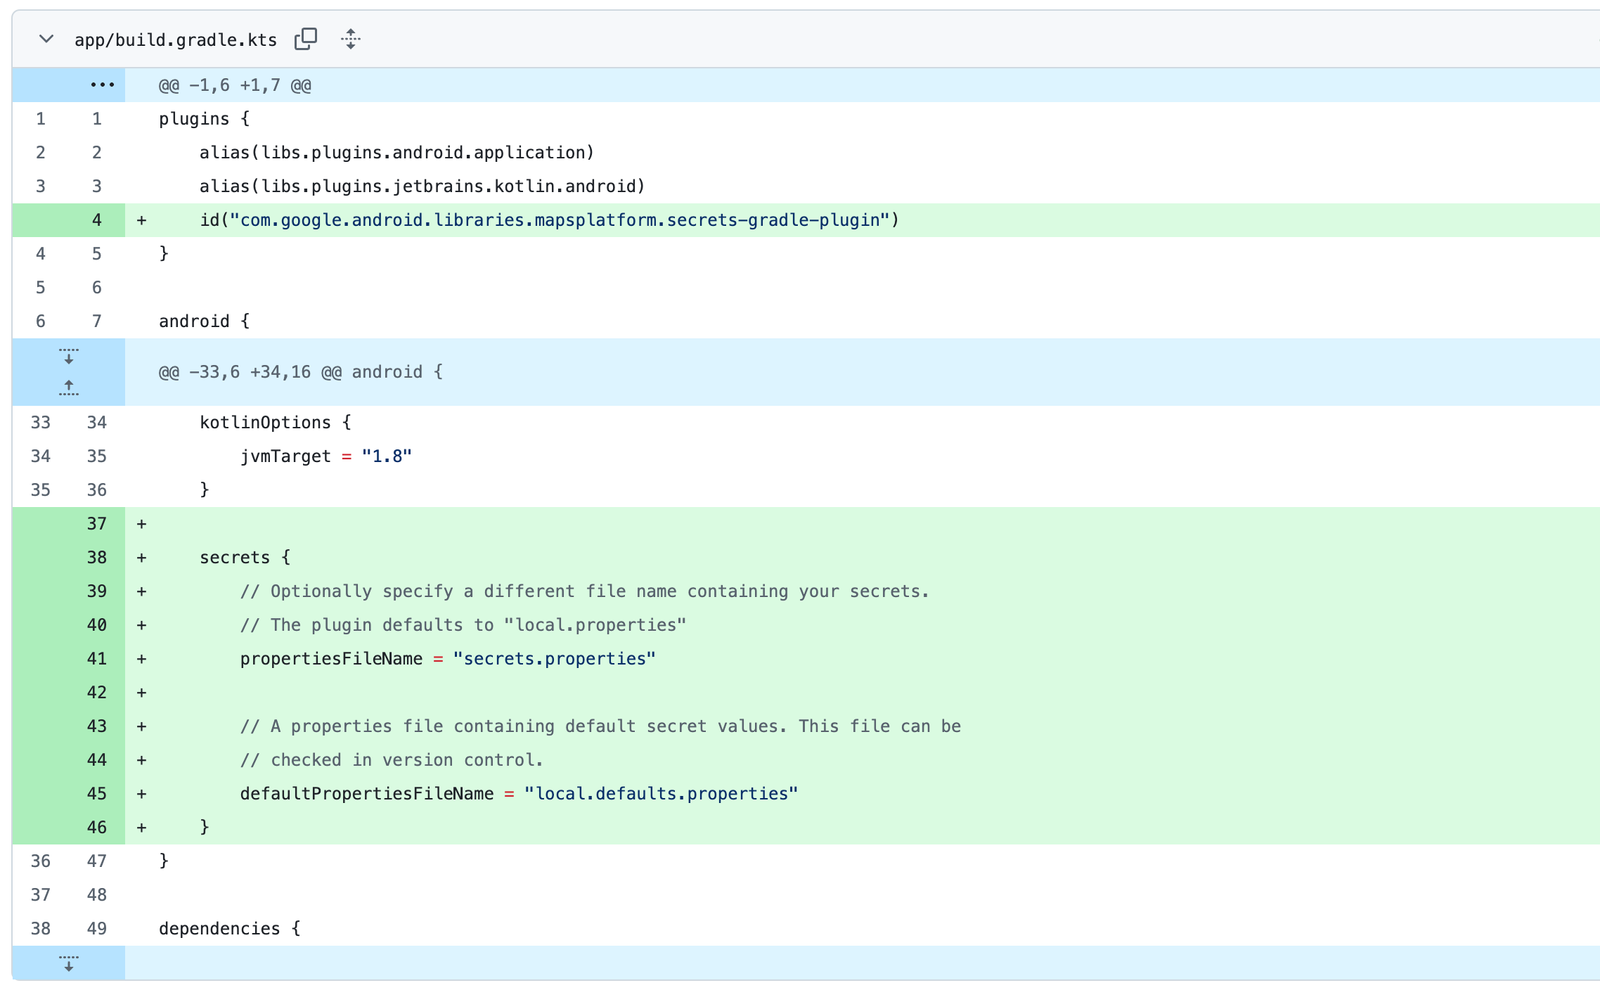Open the app/build.gradle.kts file name
The width and height of the screenshot is (1600, 993).
click(x=175, y=40)
